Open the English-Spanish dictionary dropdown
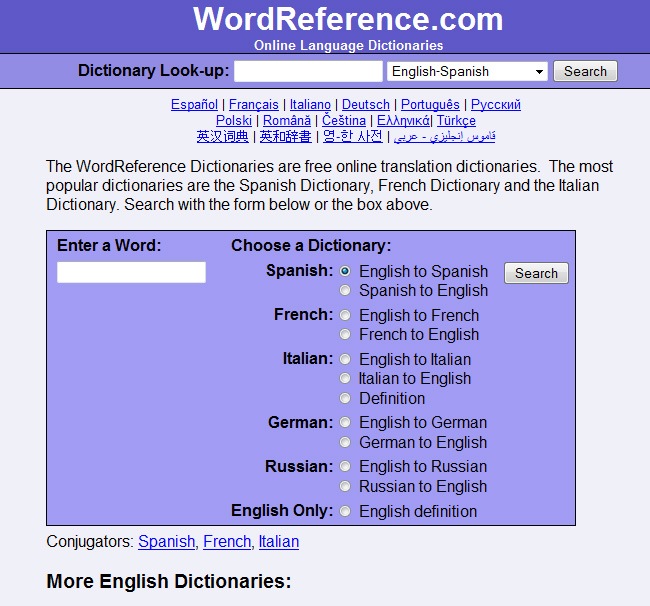This screenshot has width=650, height=606. pos(467,71)
